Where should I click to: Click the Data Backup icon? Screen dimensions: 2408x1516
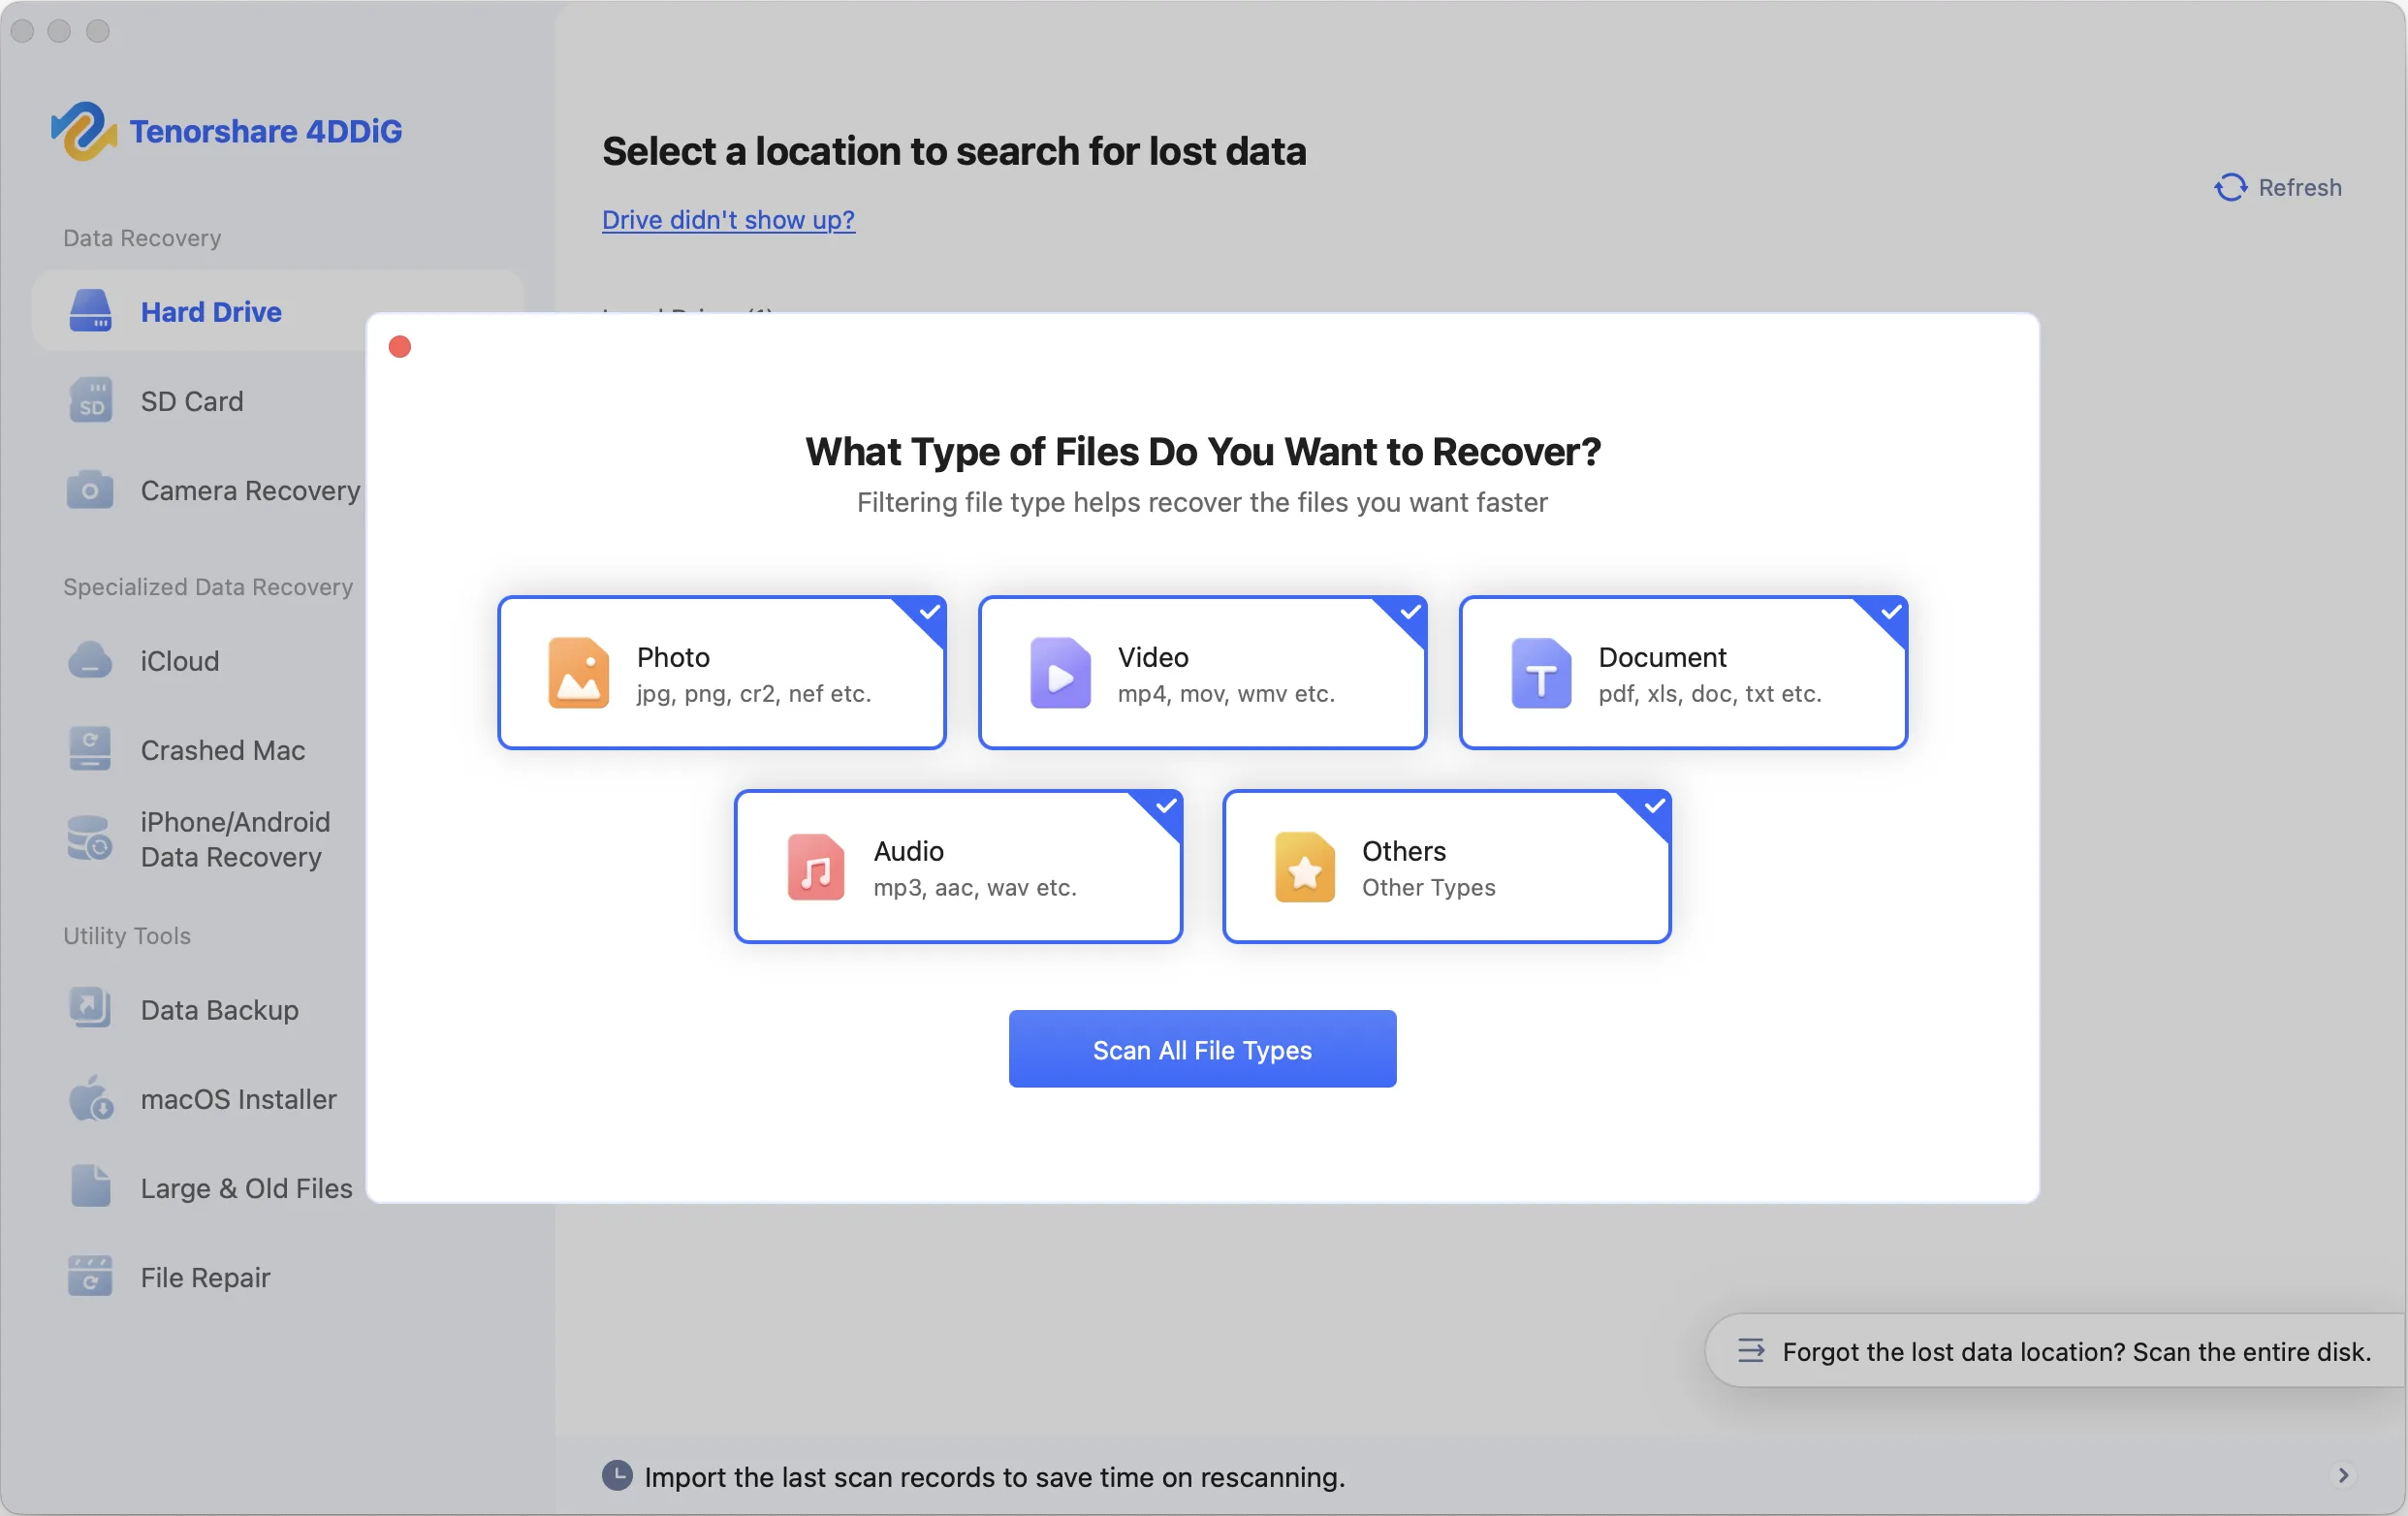click(x=90, y=1009)
